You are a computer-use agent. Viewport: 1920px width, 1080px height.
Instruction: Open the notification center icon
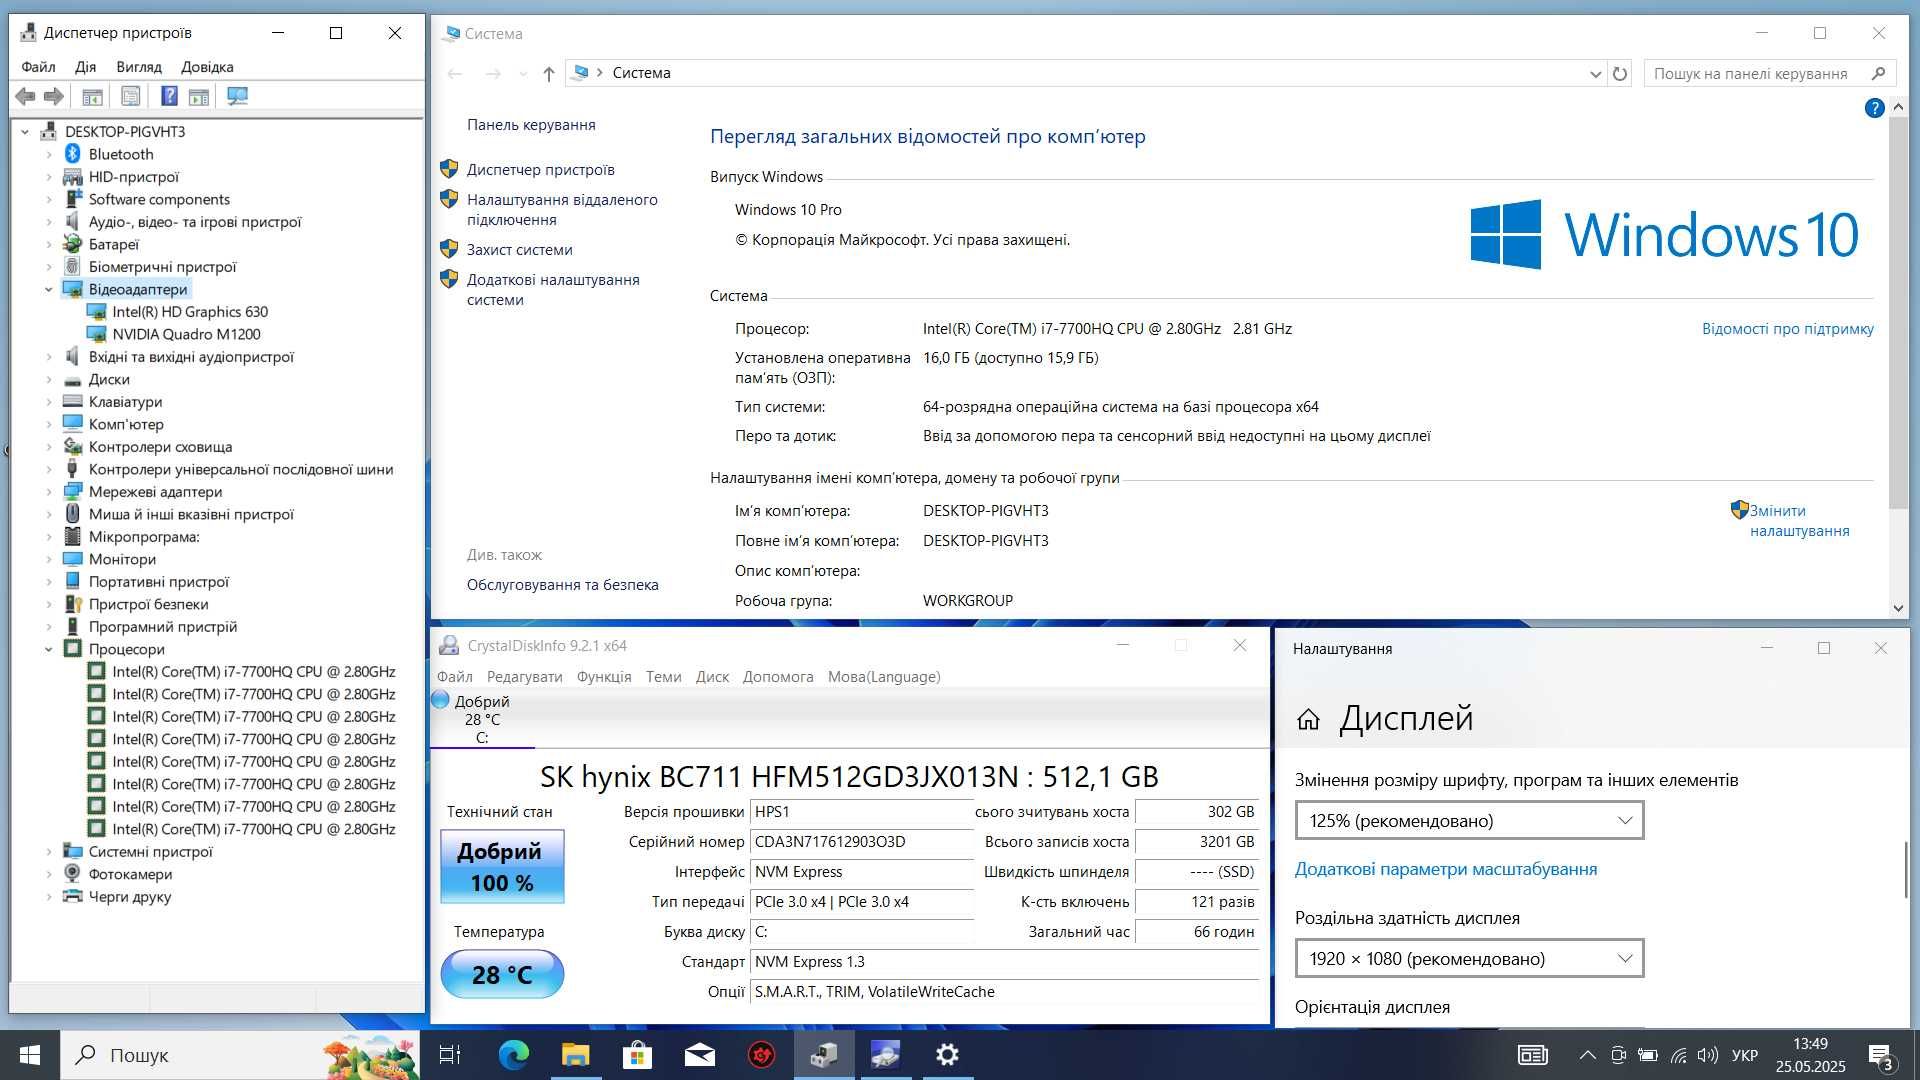tap(1880, 1056)
